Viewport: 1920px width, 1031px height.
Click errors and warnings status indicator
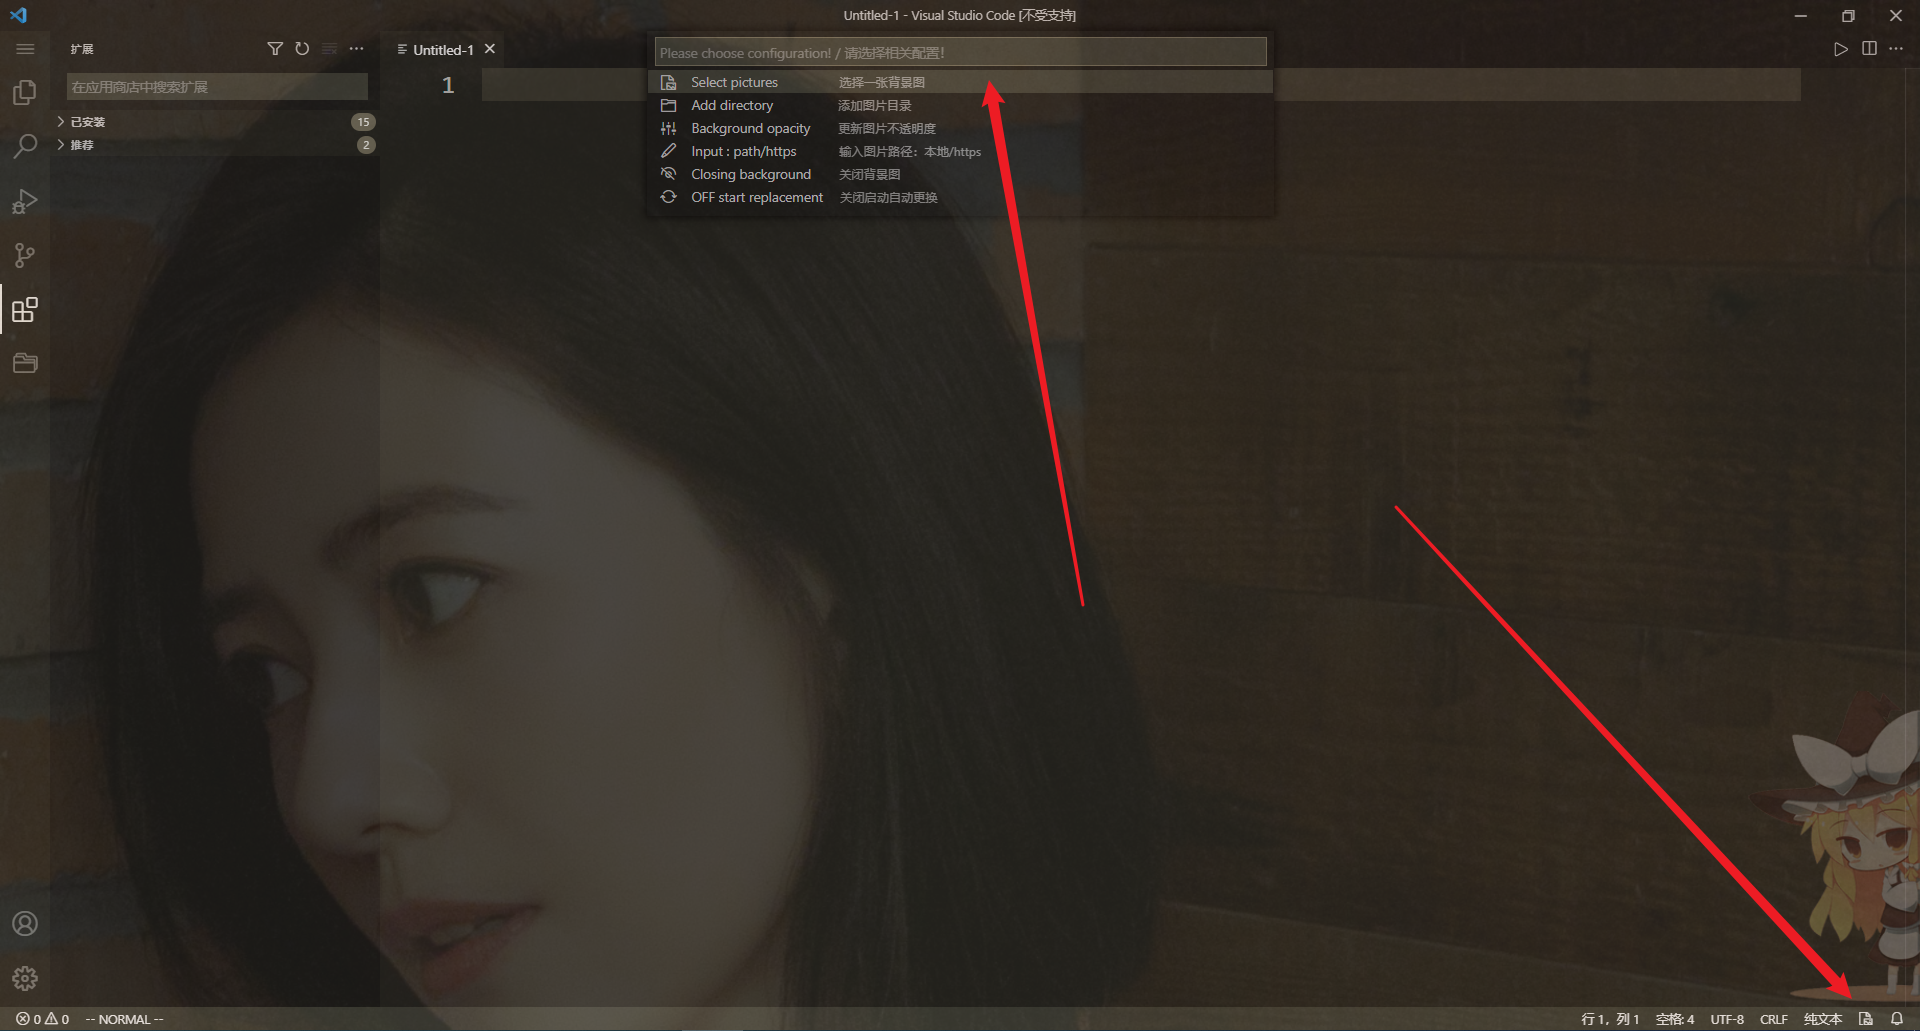[x=42, y=1019]
